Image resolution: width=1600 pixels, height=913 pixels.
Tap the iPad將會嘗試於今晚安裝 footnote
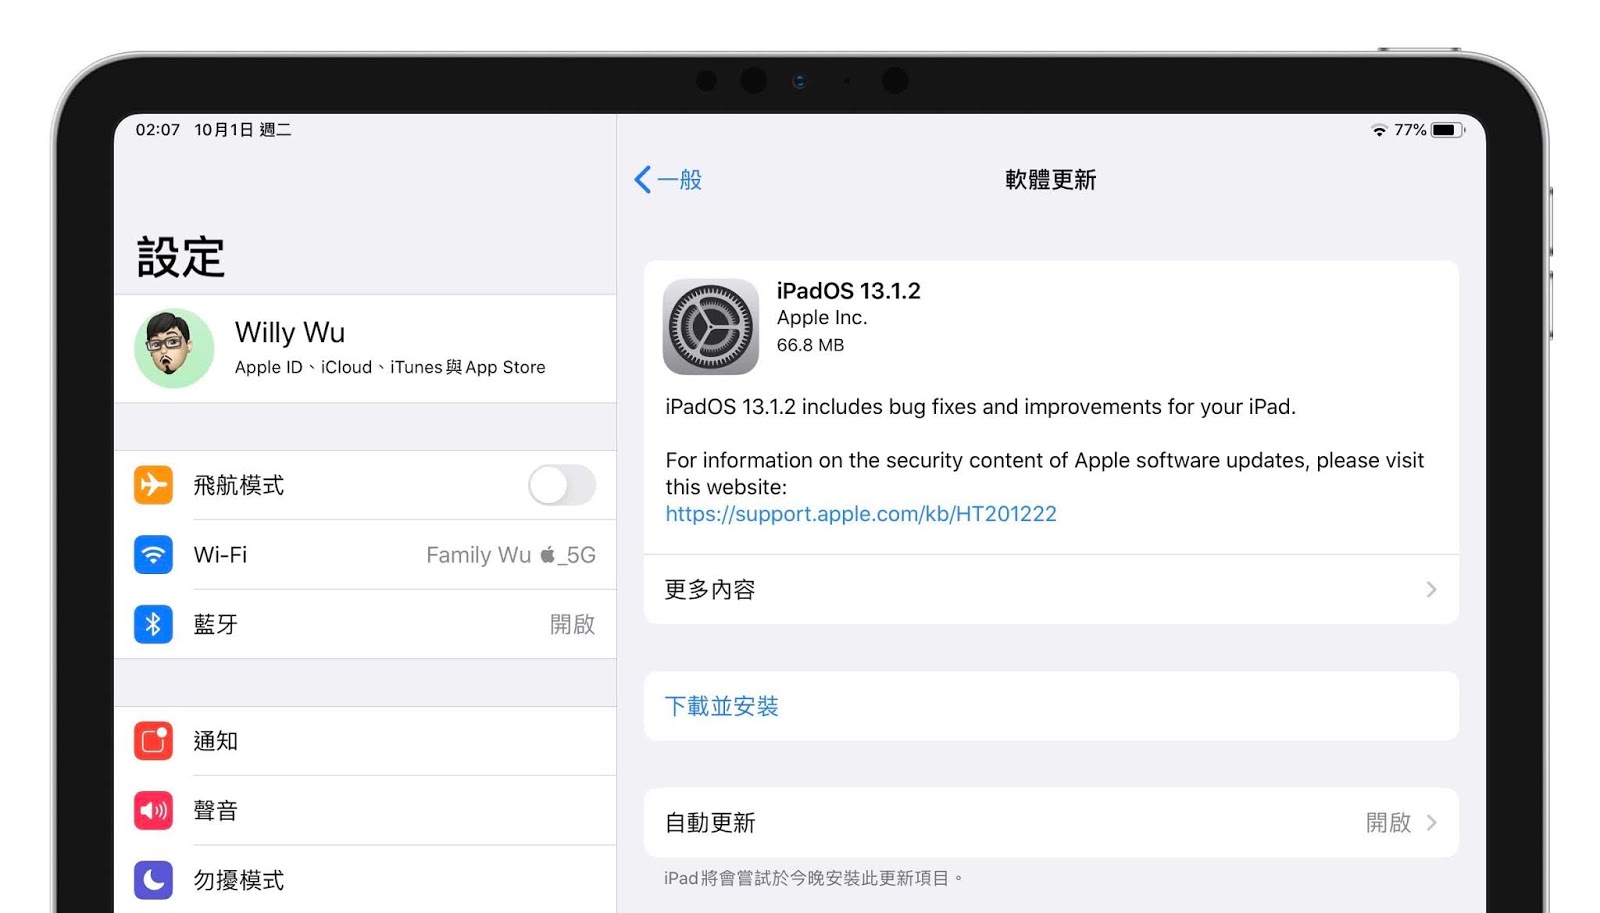click(813, 878)
